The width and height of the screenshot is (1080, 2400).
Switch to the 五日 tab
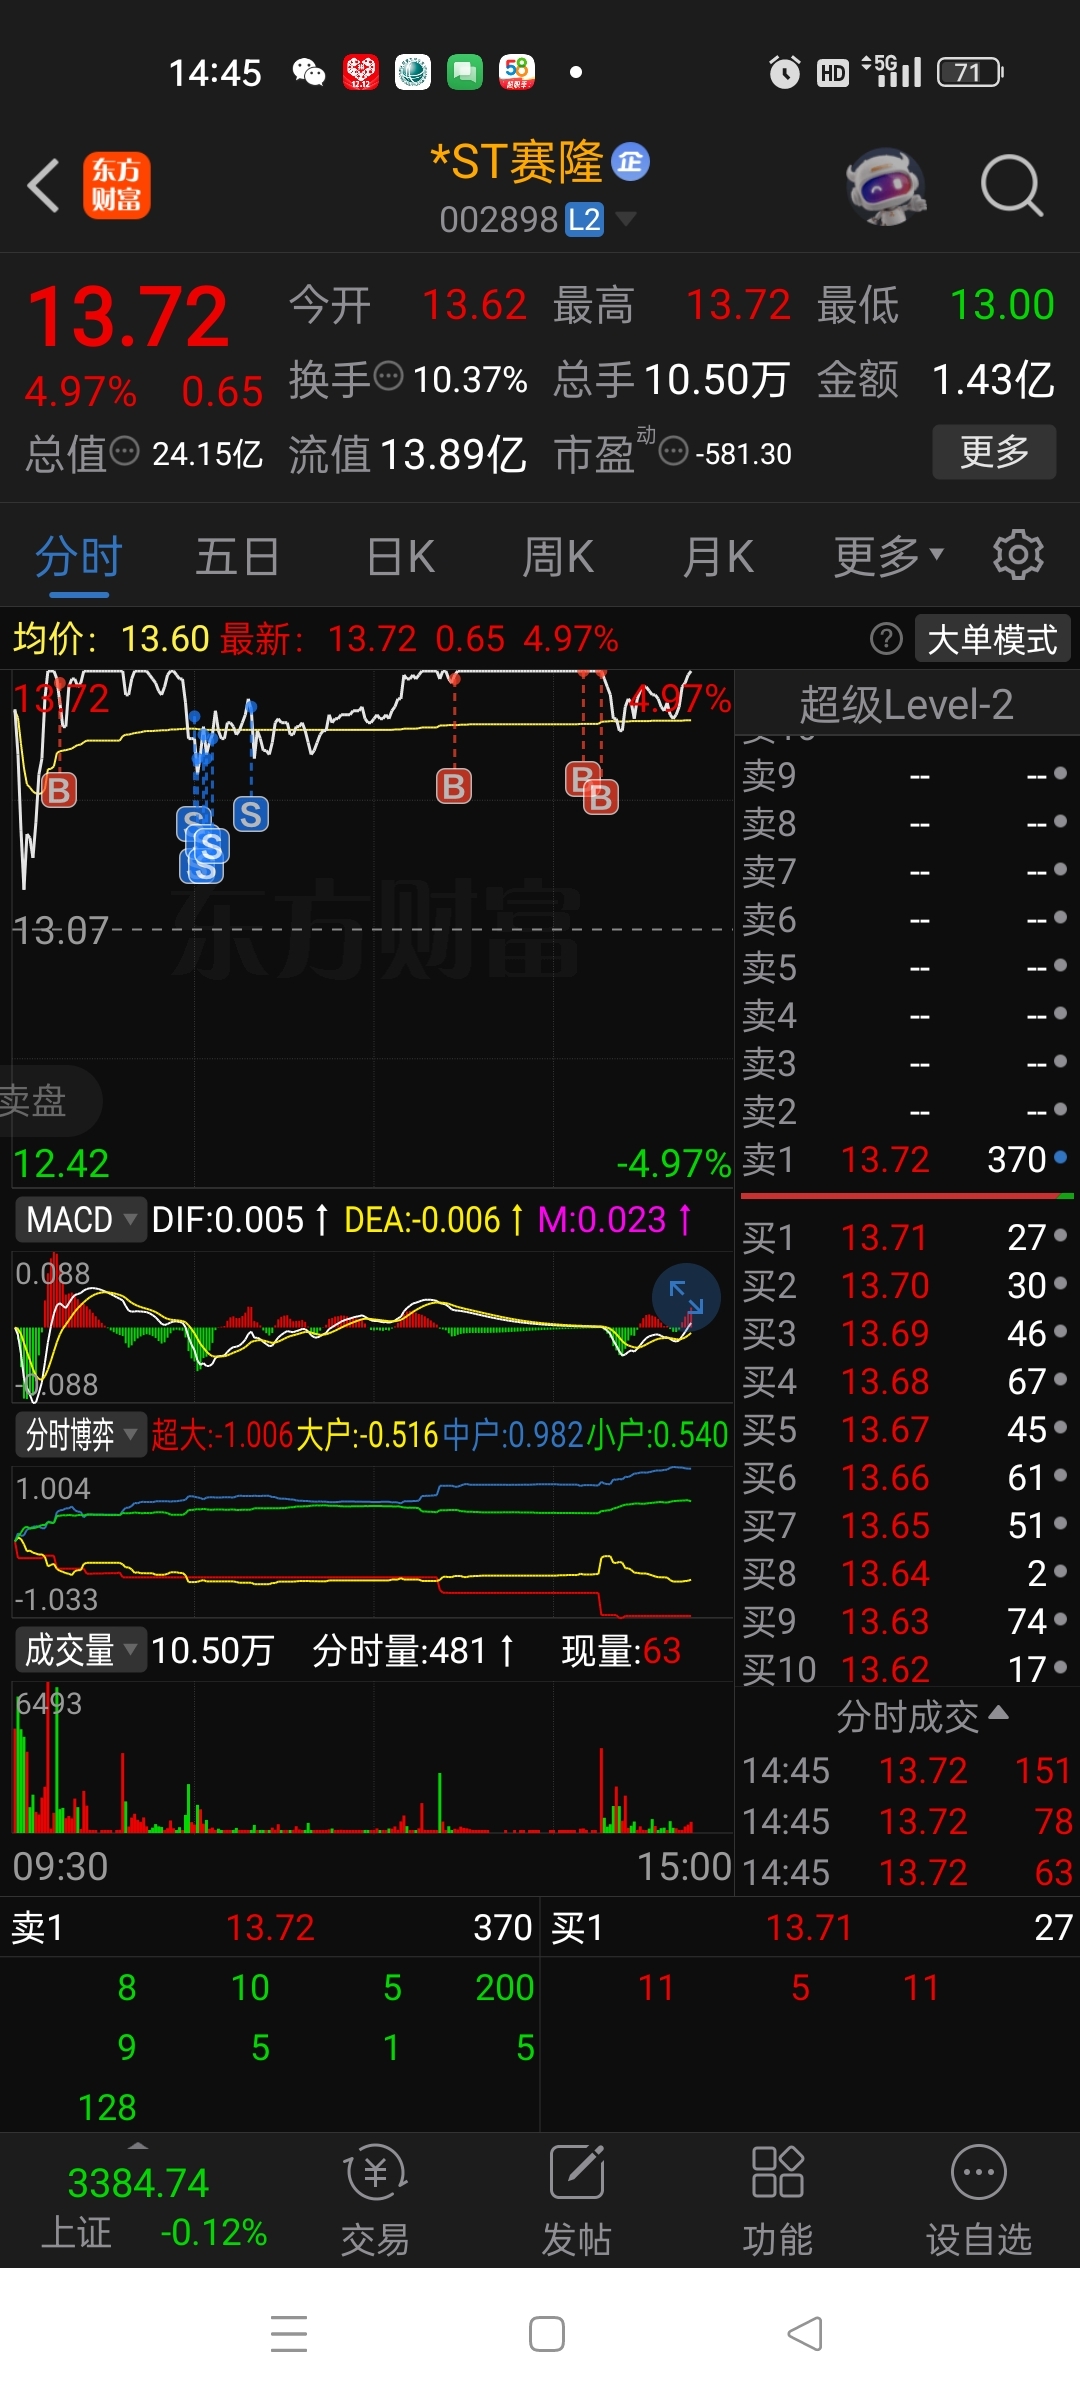click(237, 557)
